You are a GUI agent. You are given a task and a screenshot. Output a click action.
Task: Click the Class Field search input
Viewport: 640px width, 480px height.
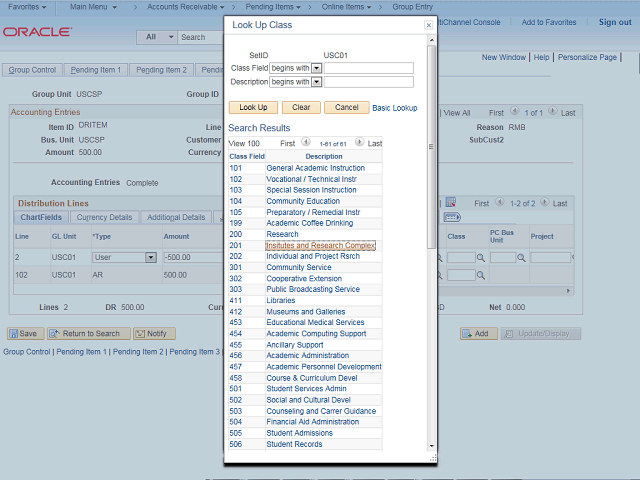point(369,68)
